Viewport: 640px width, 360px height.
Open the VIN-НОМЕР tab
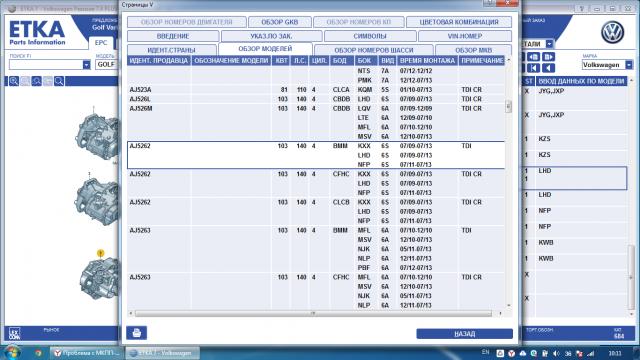coord(464,36)
